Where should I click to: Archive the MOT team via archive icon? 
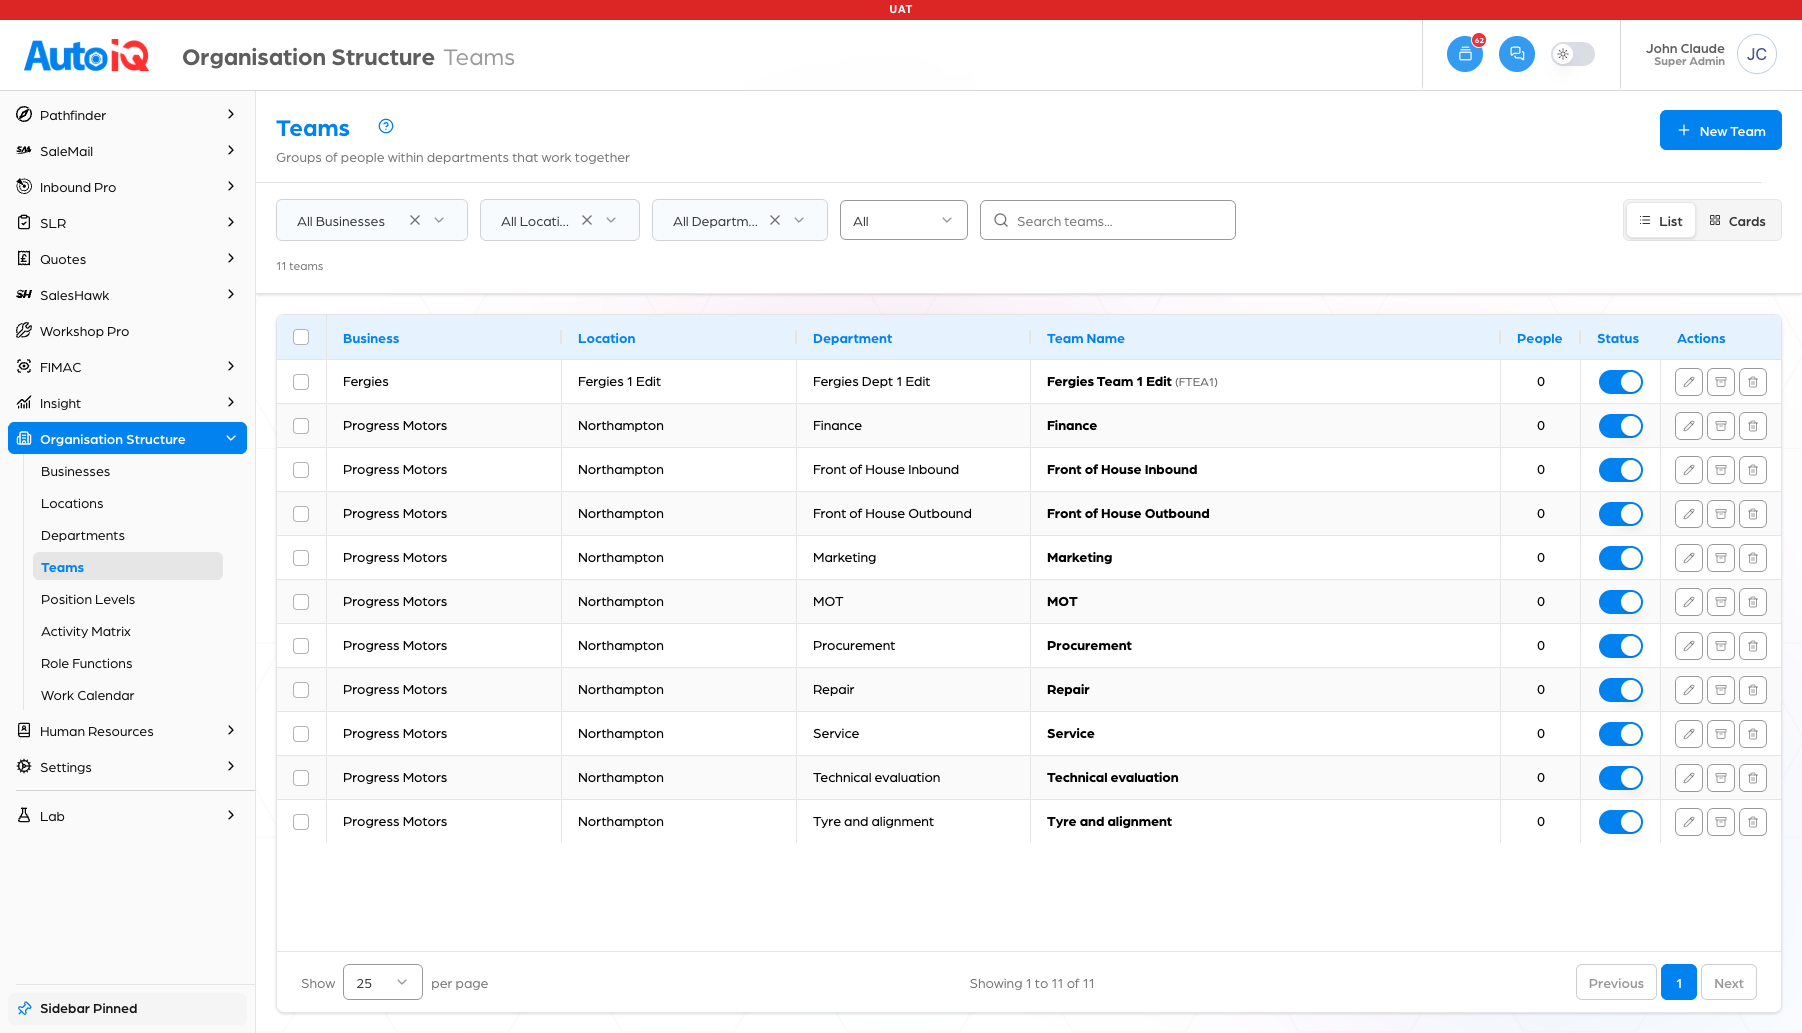click(x=1721, y=602)
